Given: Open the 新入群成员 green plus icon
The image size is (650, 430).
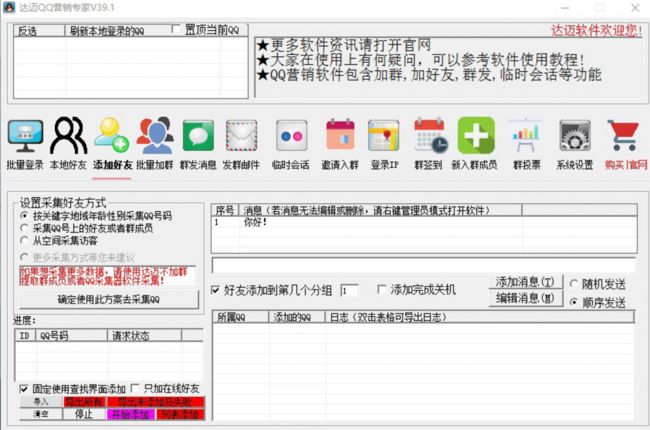Looking at the screenshot, I should [x=476, y=135].
